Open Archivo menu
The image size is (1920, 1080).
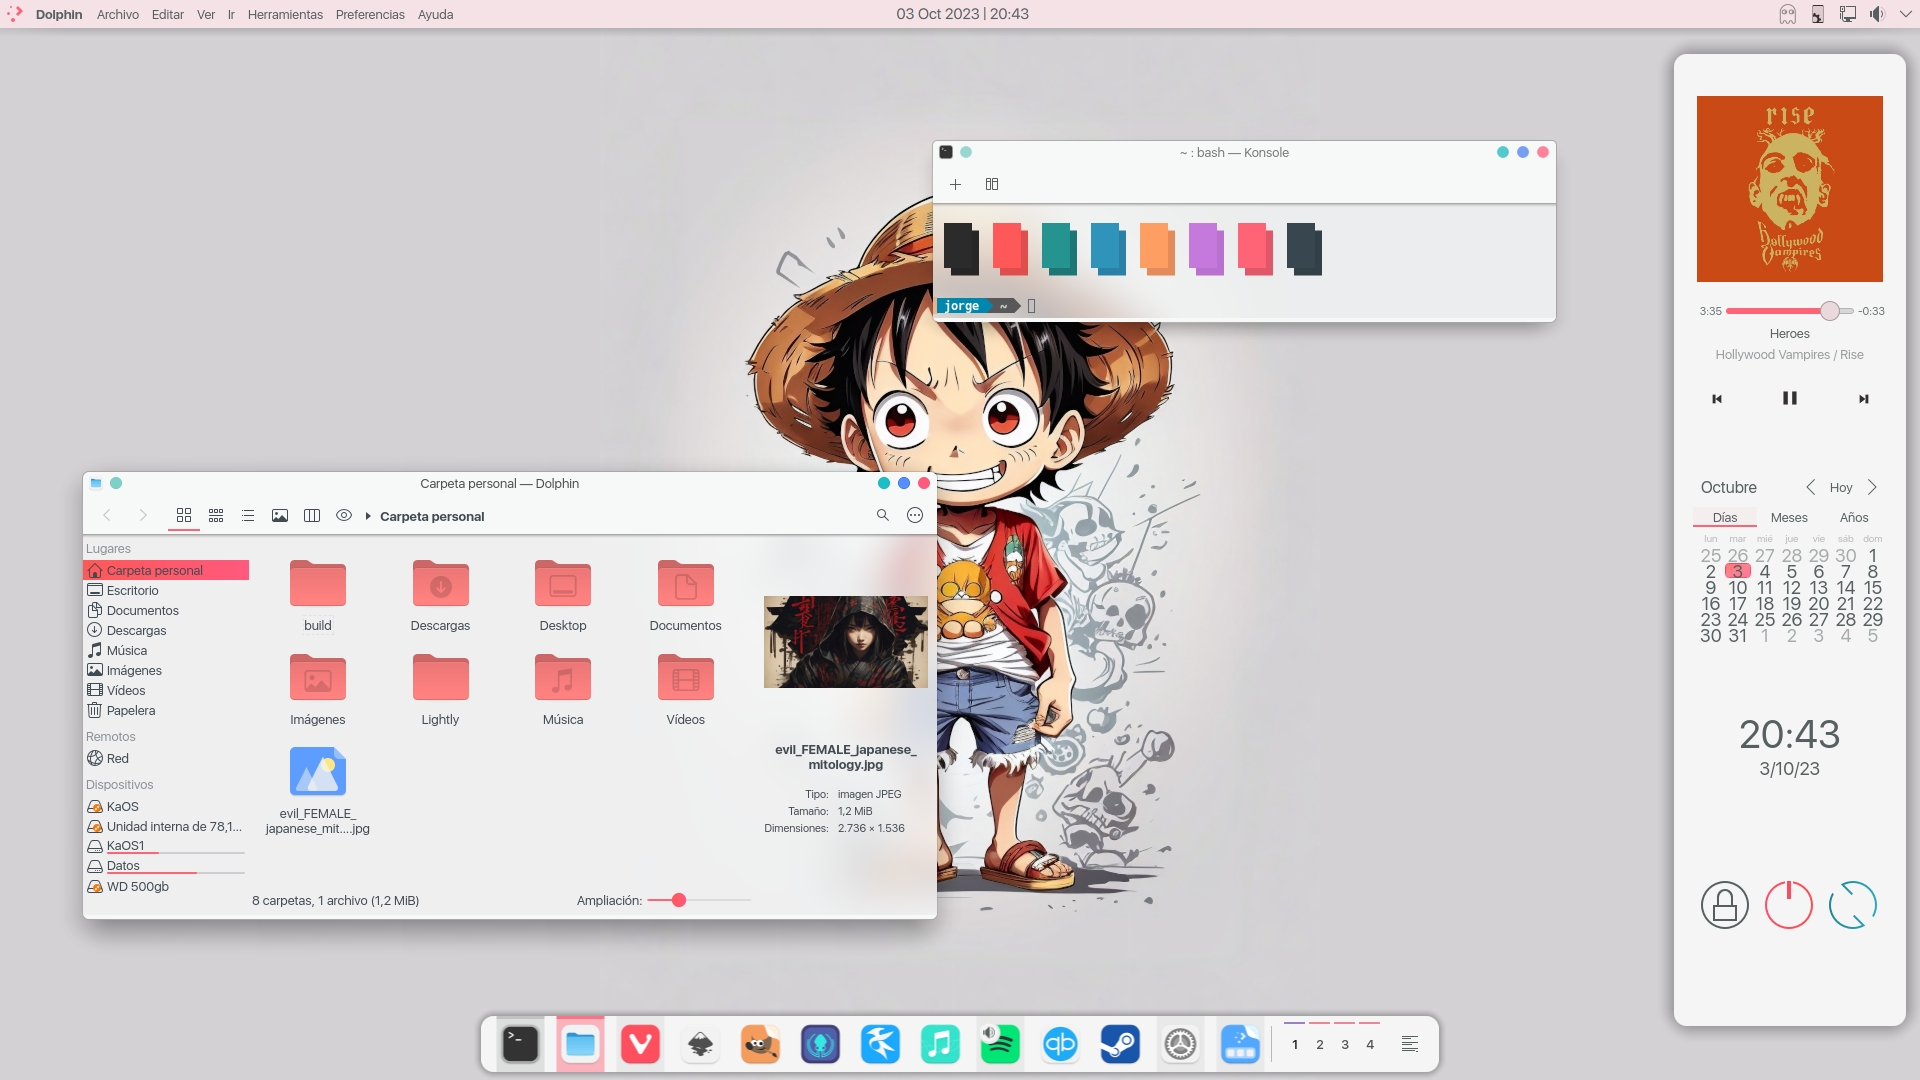(x=118, y=14)
